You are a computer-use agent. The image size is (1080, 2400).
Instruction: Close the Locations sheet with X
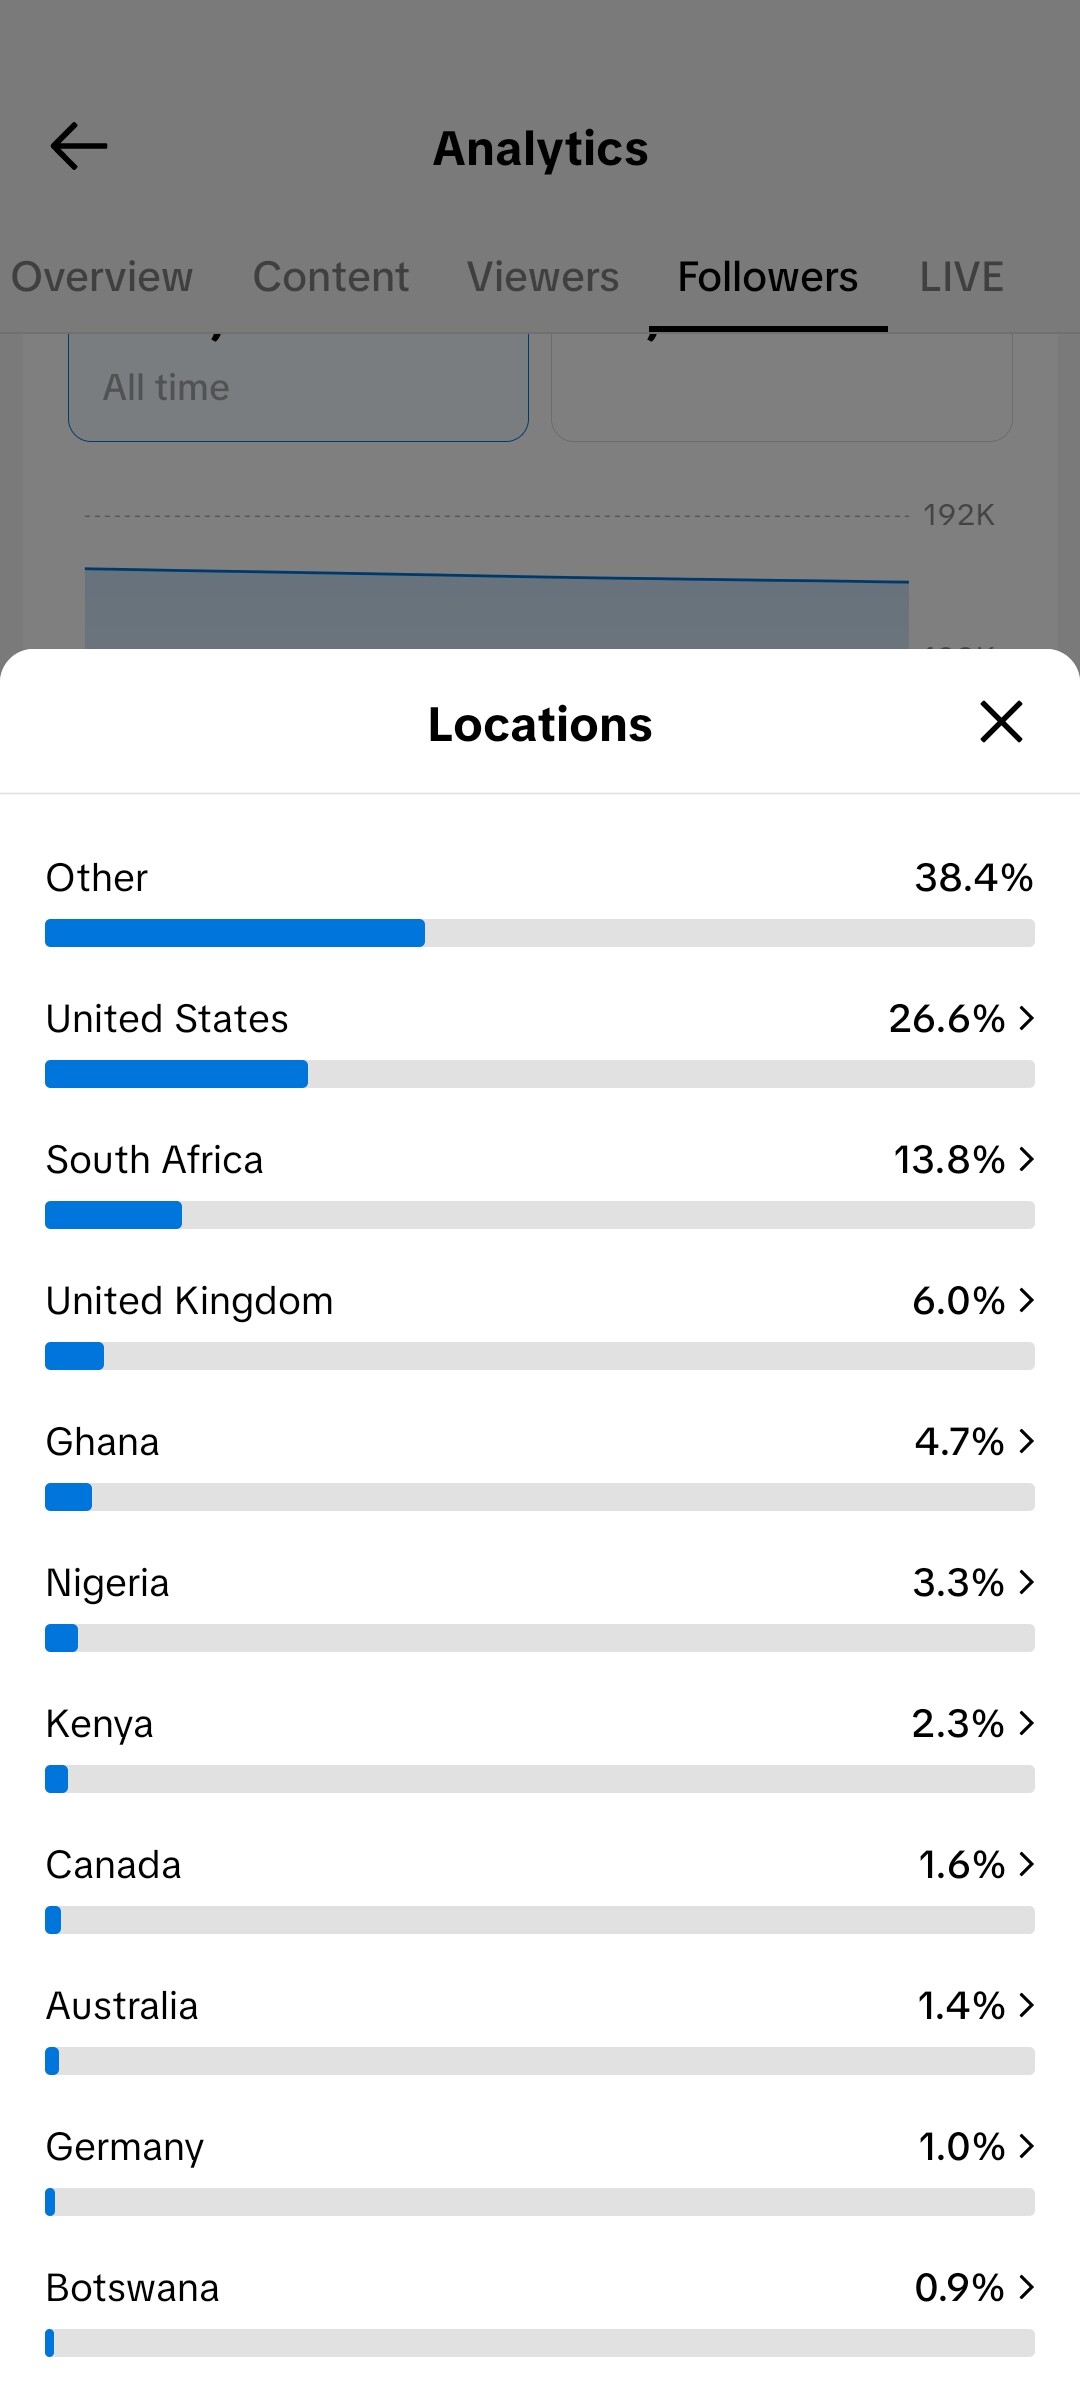[1001, 722]
